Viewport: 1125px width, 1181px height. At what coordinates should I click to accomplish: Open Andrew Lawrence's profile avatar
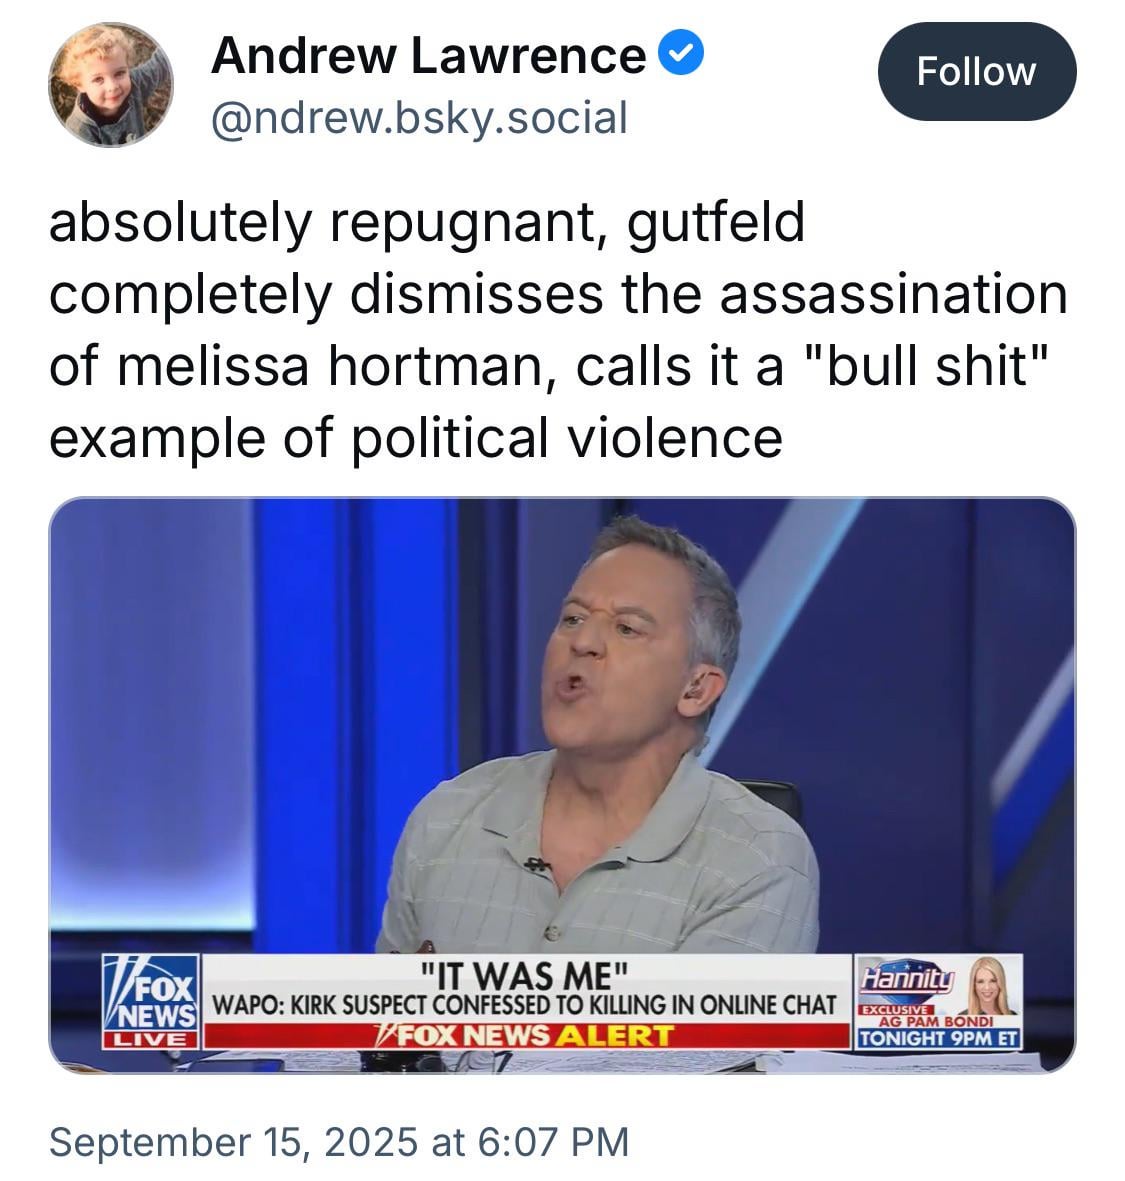111,84
